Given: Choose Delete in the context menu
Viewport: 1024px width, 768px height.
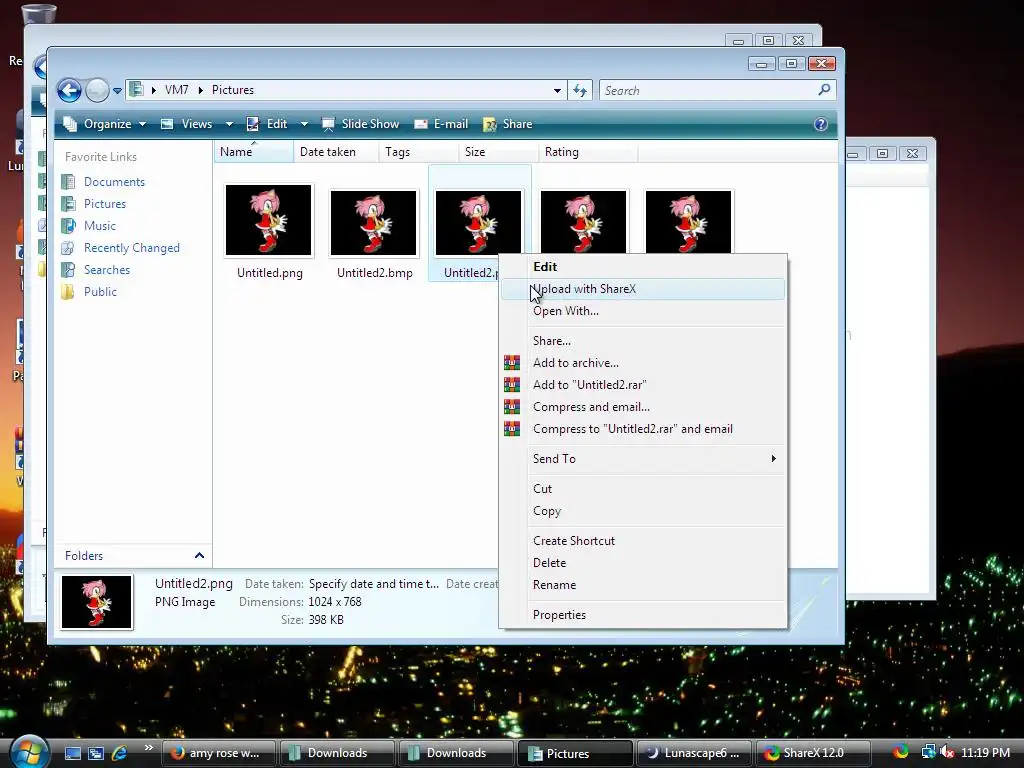Looking at the screenshot, I should click(643, 563).
